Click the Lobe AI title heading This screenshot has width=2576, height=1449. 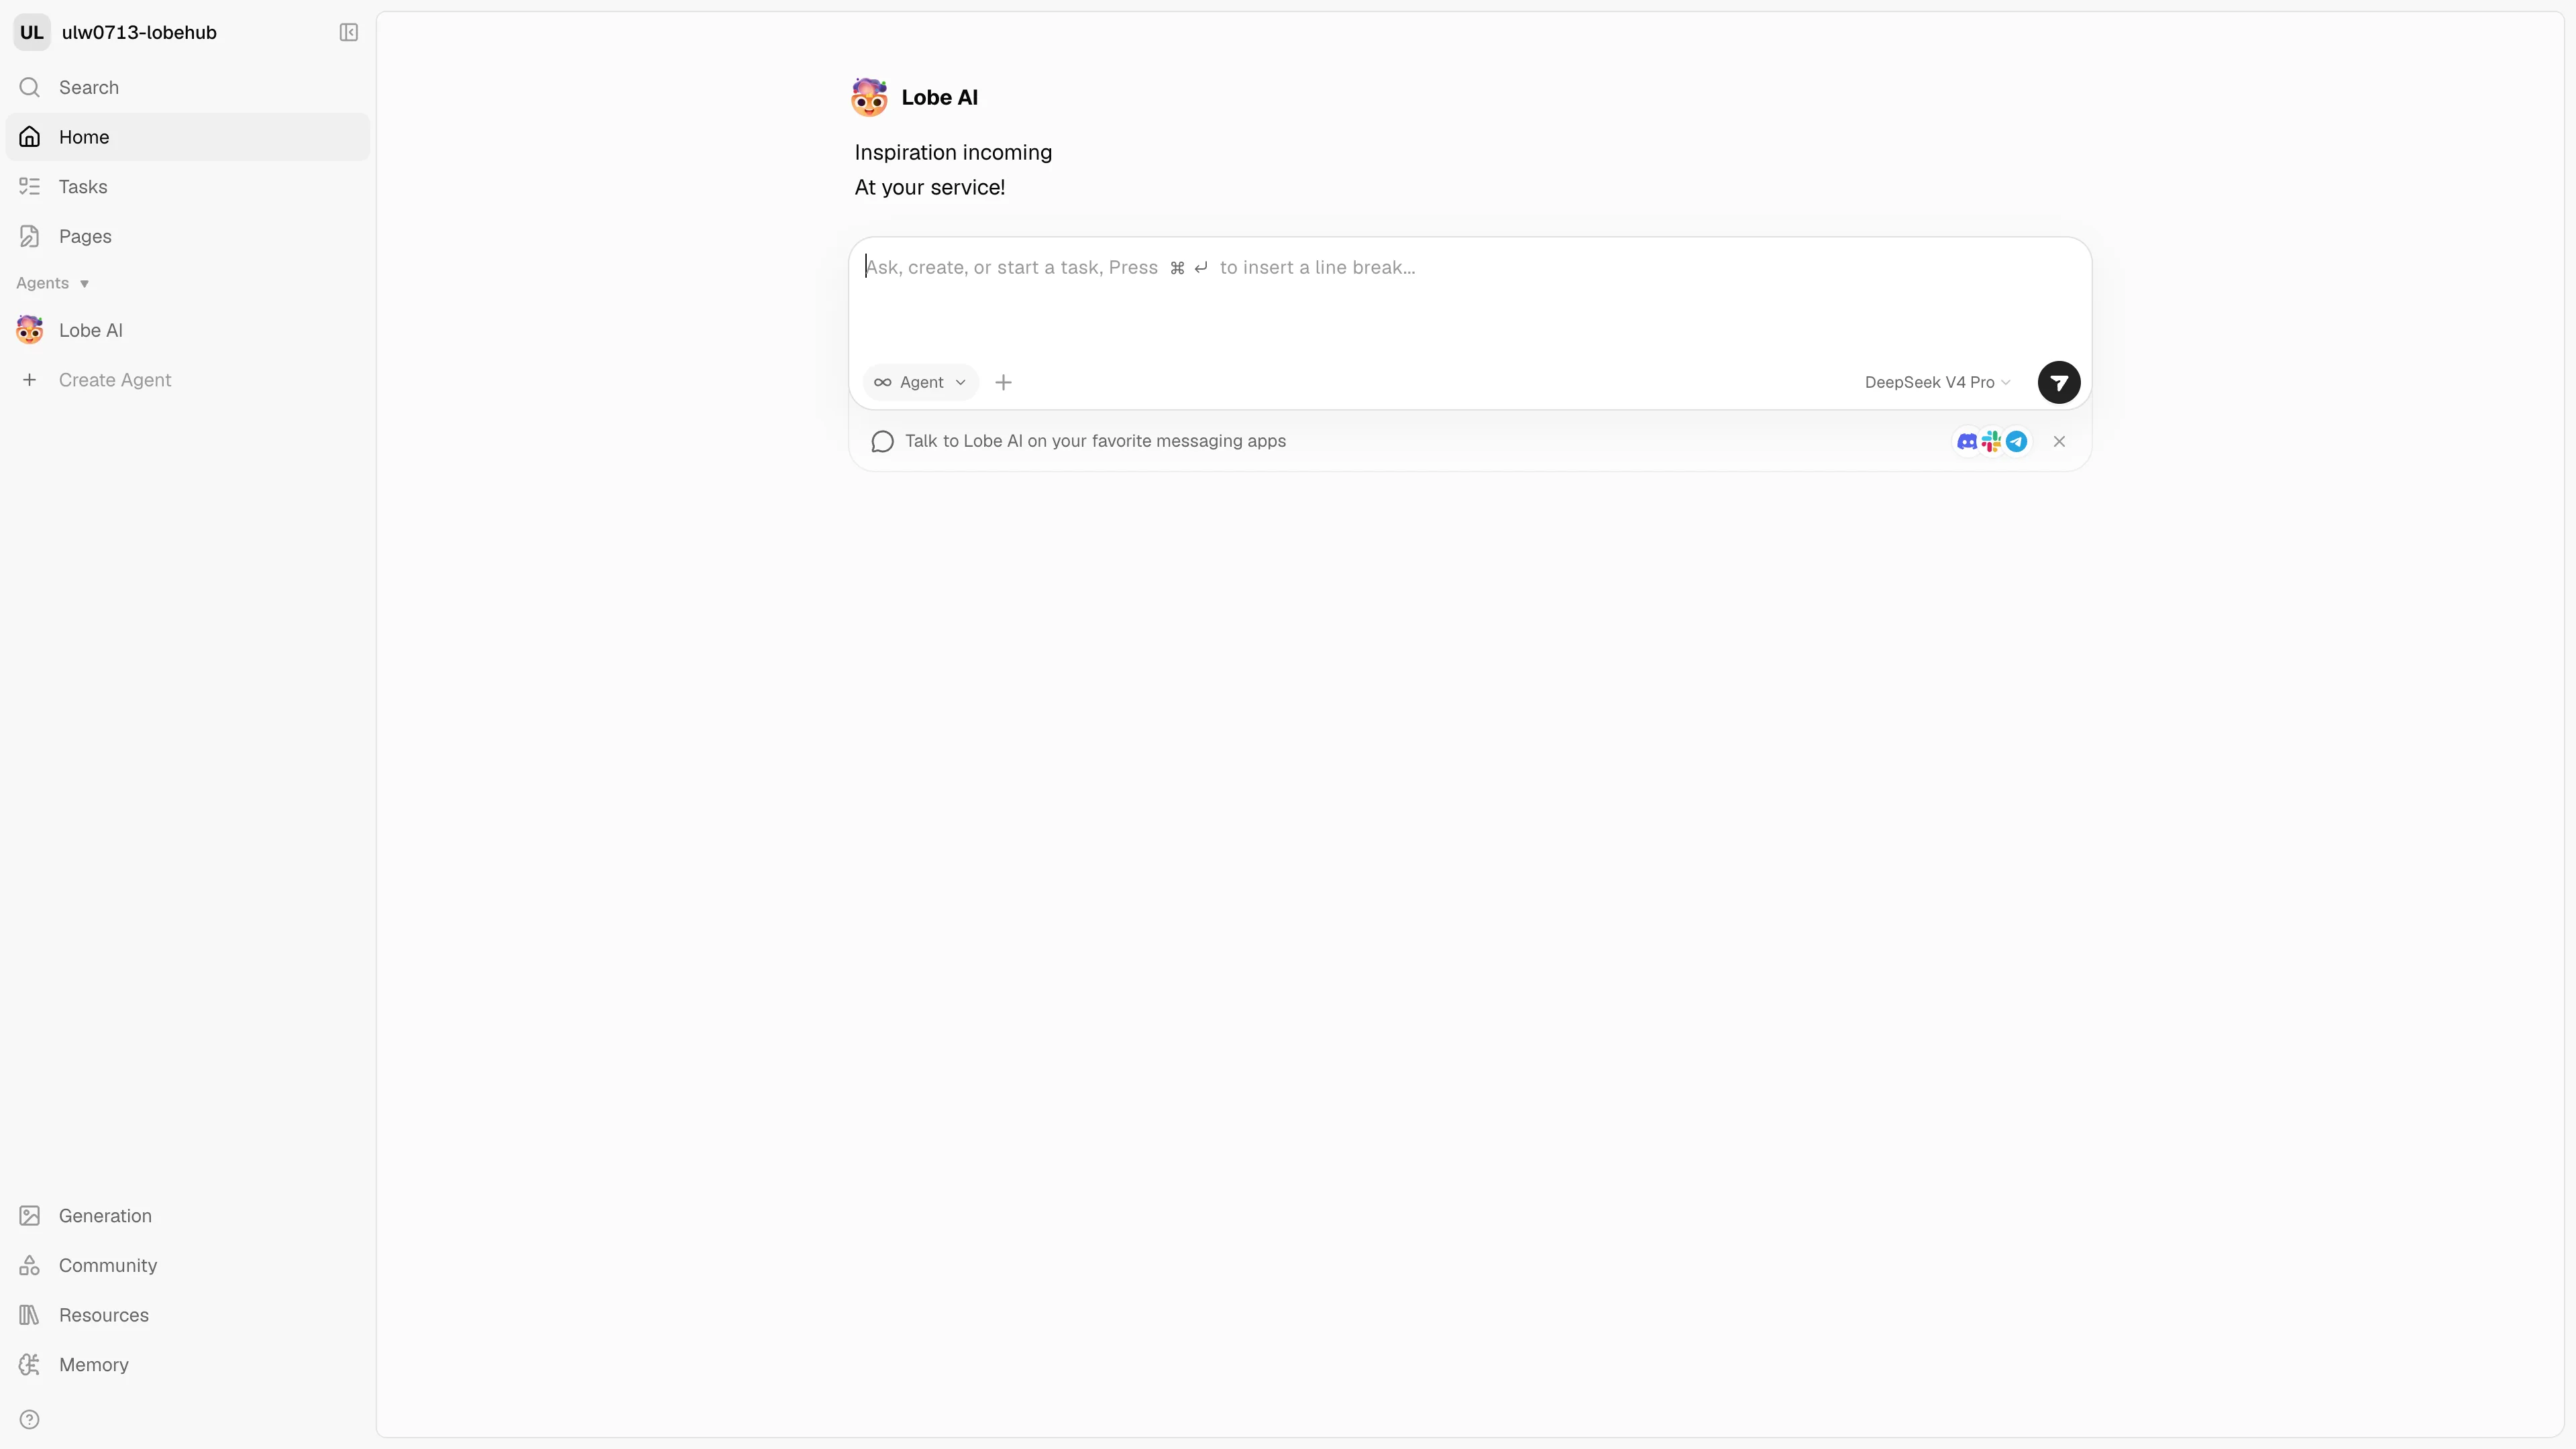click(x=940, y=97)
